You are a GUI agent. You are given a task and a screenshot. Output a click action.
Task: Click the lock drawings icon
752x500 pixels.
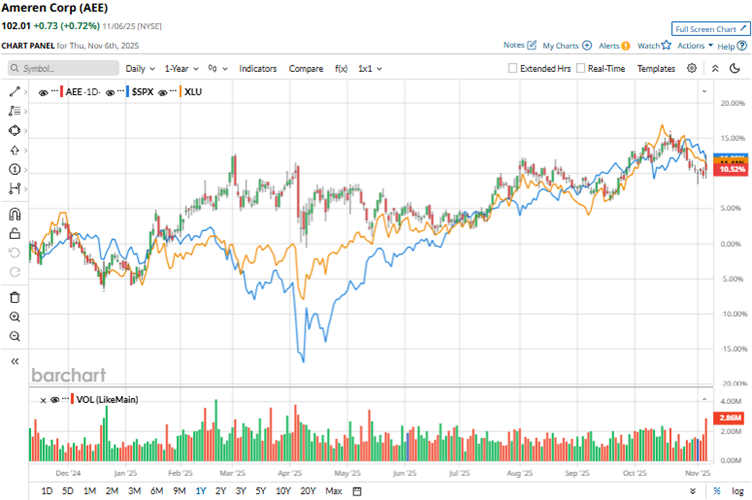point(15,234)
